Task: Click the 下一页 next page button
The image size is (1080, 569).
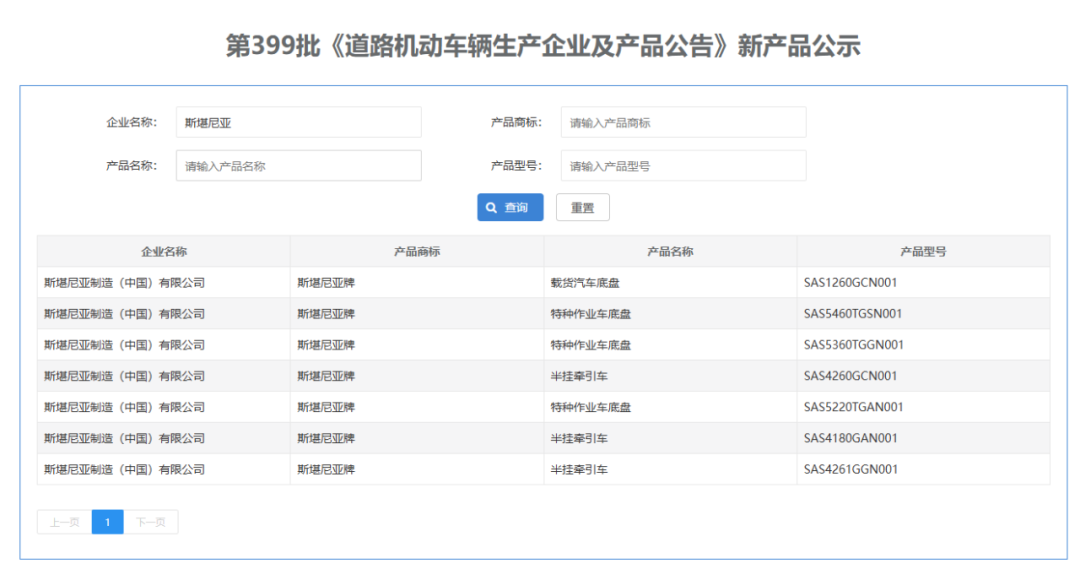Action: click(x=151, y=522)
